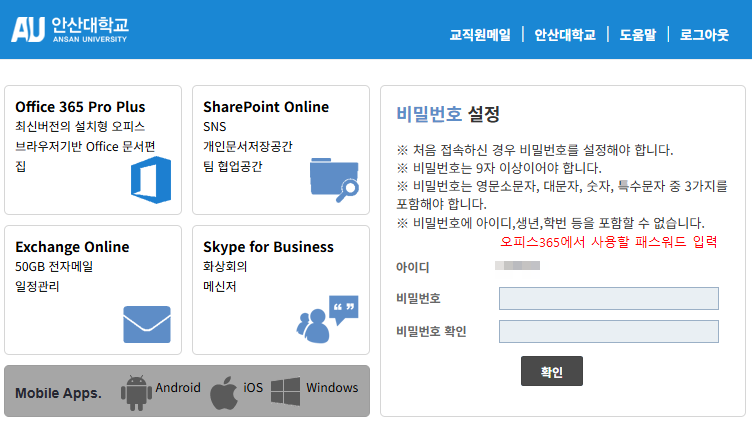The image size is (752, 422).
Task: Focus the 비밀번호 확인 confirmation field
Action: coord(608,331)
